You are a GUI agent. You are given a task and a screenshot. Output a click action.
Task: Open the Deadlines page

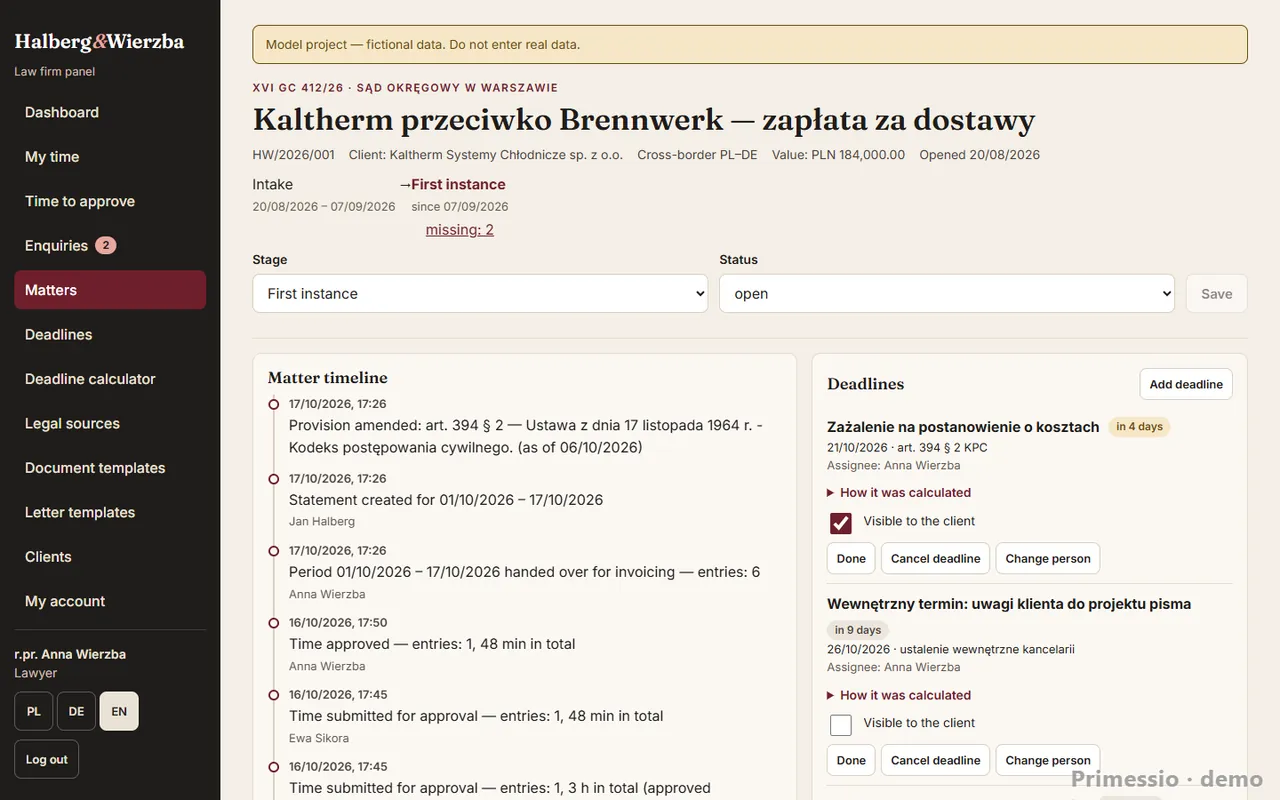110,334
